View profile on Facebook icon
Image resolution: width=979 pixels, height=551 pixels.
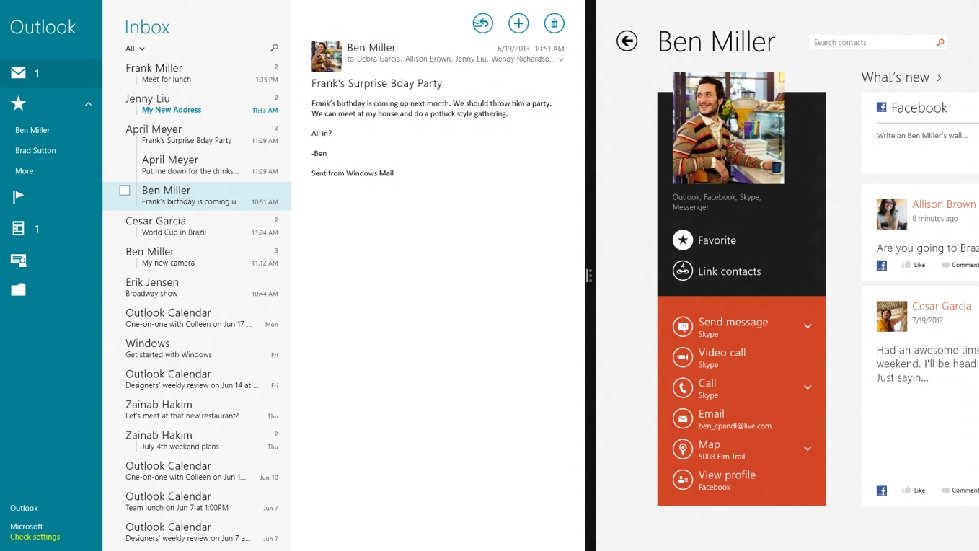point(682,479)
